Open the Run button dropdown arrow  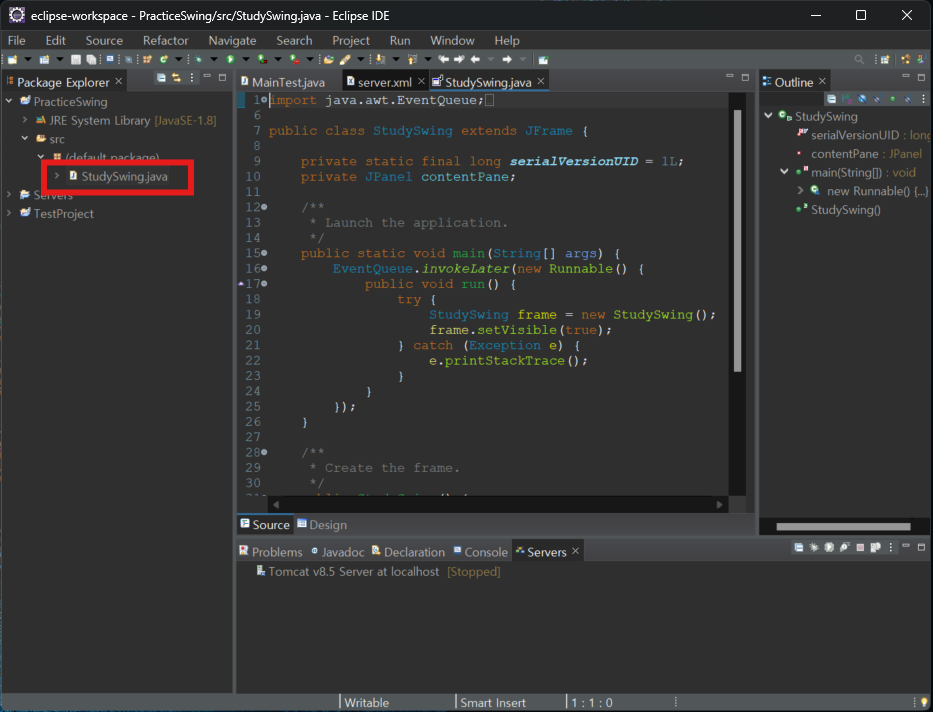pyautogui.click(x=246, y=59)
